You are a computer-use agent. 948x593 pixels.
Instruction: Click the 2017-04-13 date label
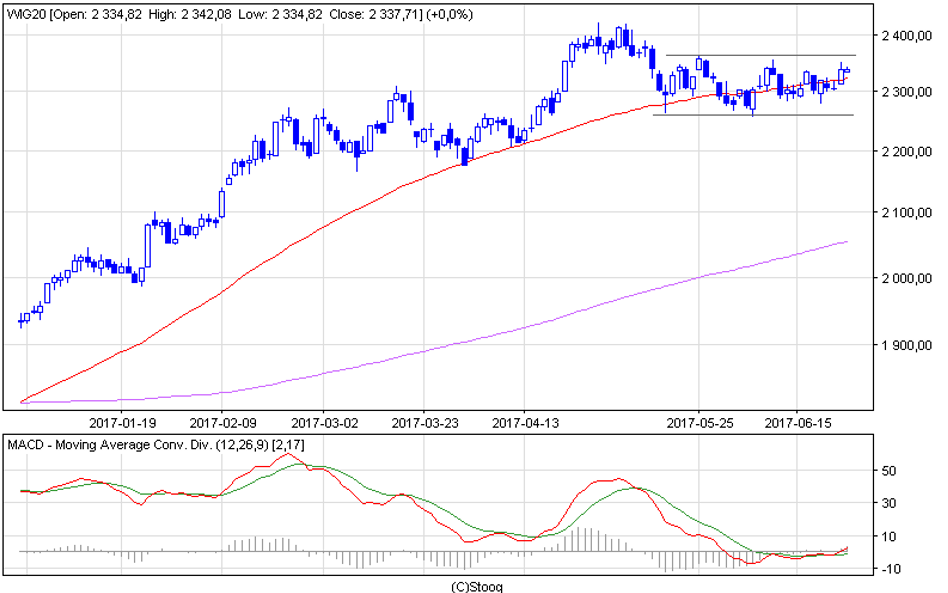524,422
